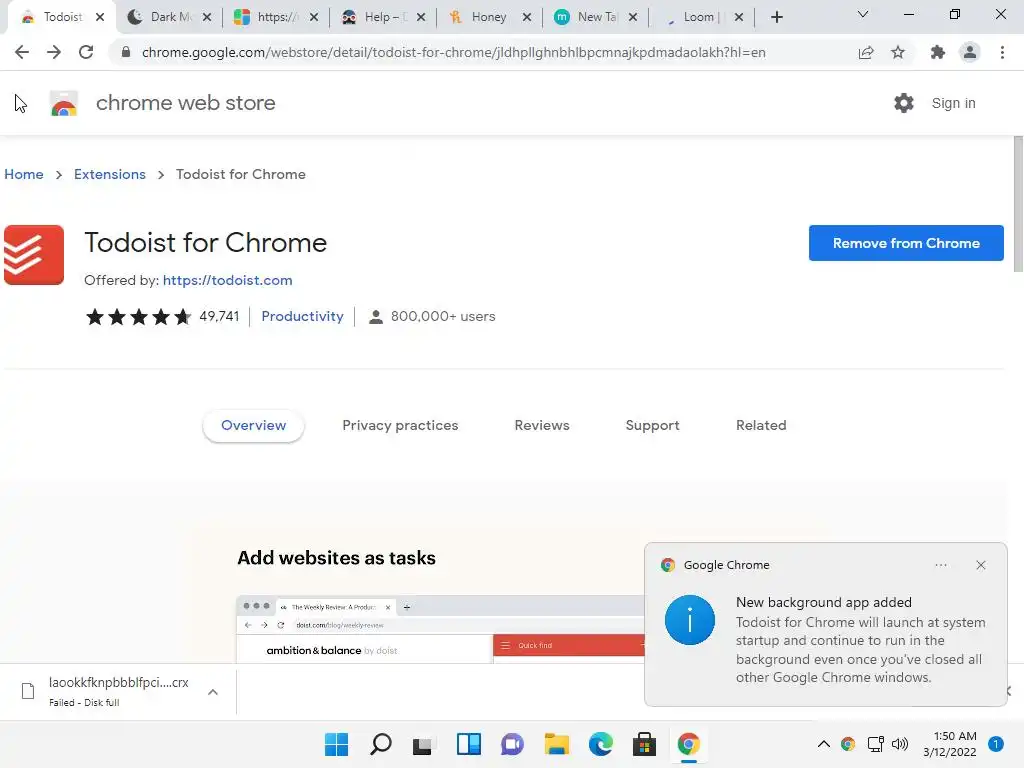Image resolution: width=1024 pixels, height=768 pixels.
Task: Open Chrome Web Store settings gear
Action: coord(904,103)
